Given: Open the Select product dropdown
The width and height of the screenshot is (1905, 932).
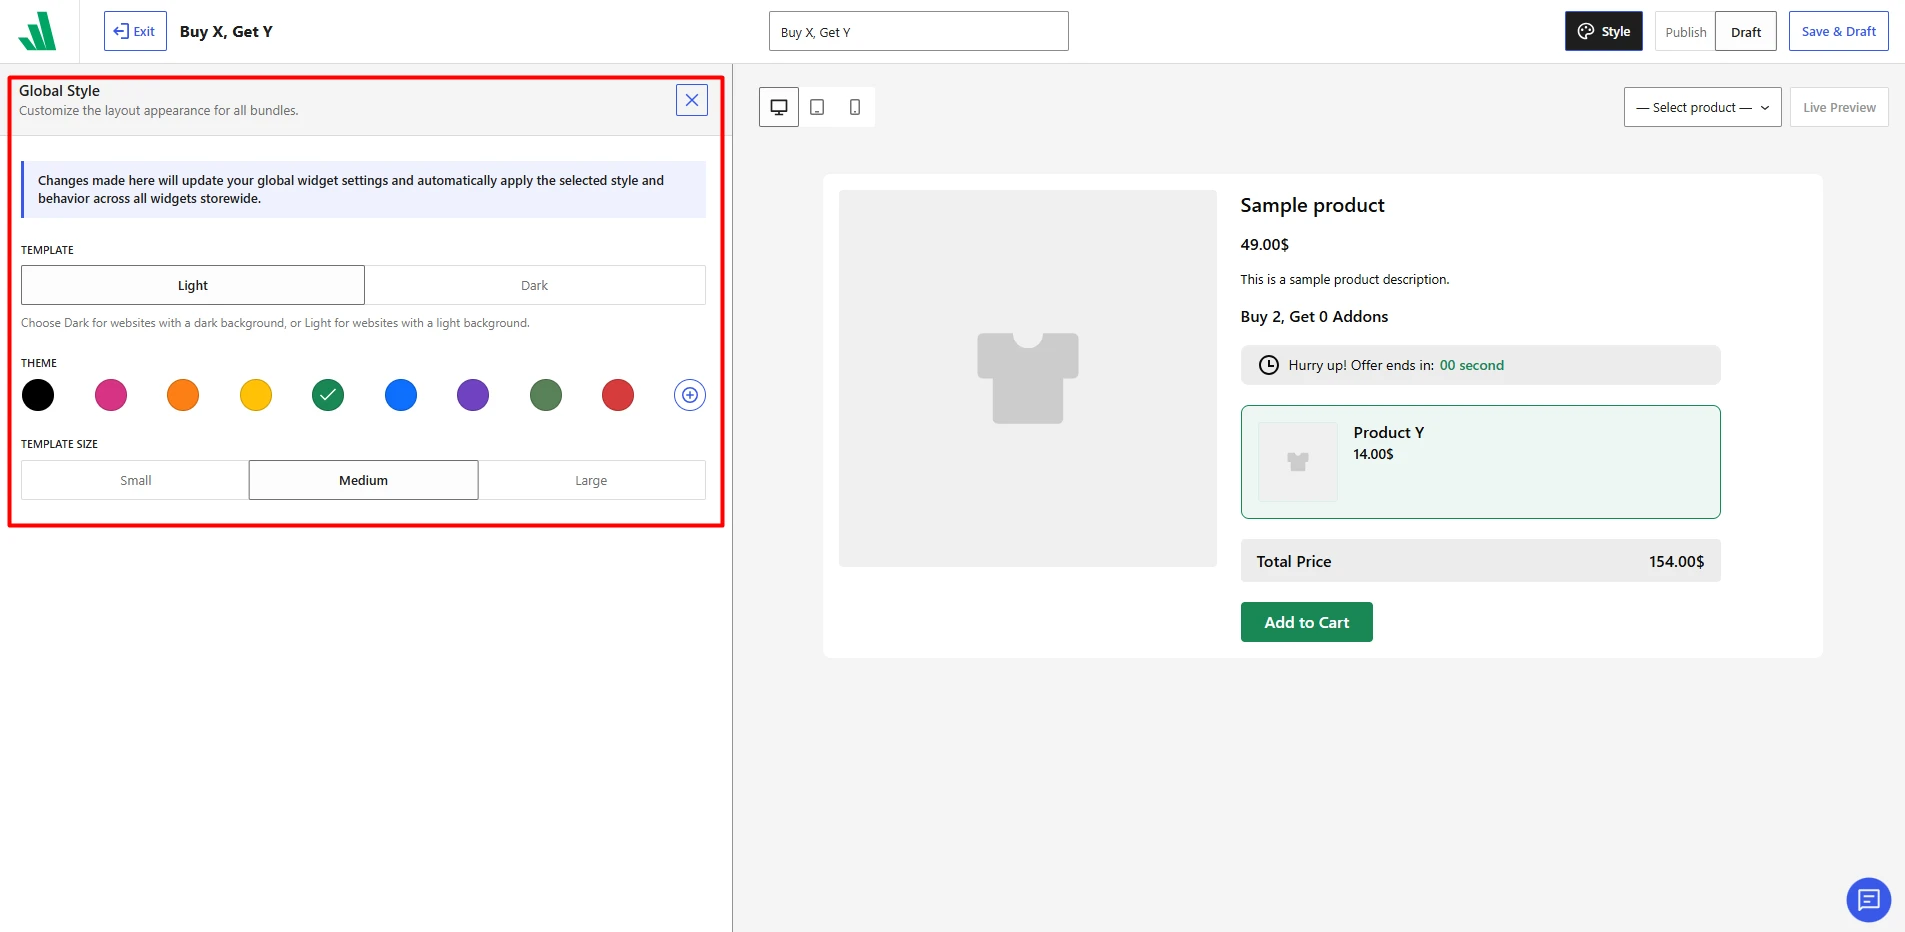Looking at the screenshot, I should click(x=1702, y=107).
